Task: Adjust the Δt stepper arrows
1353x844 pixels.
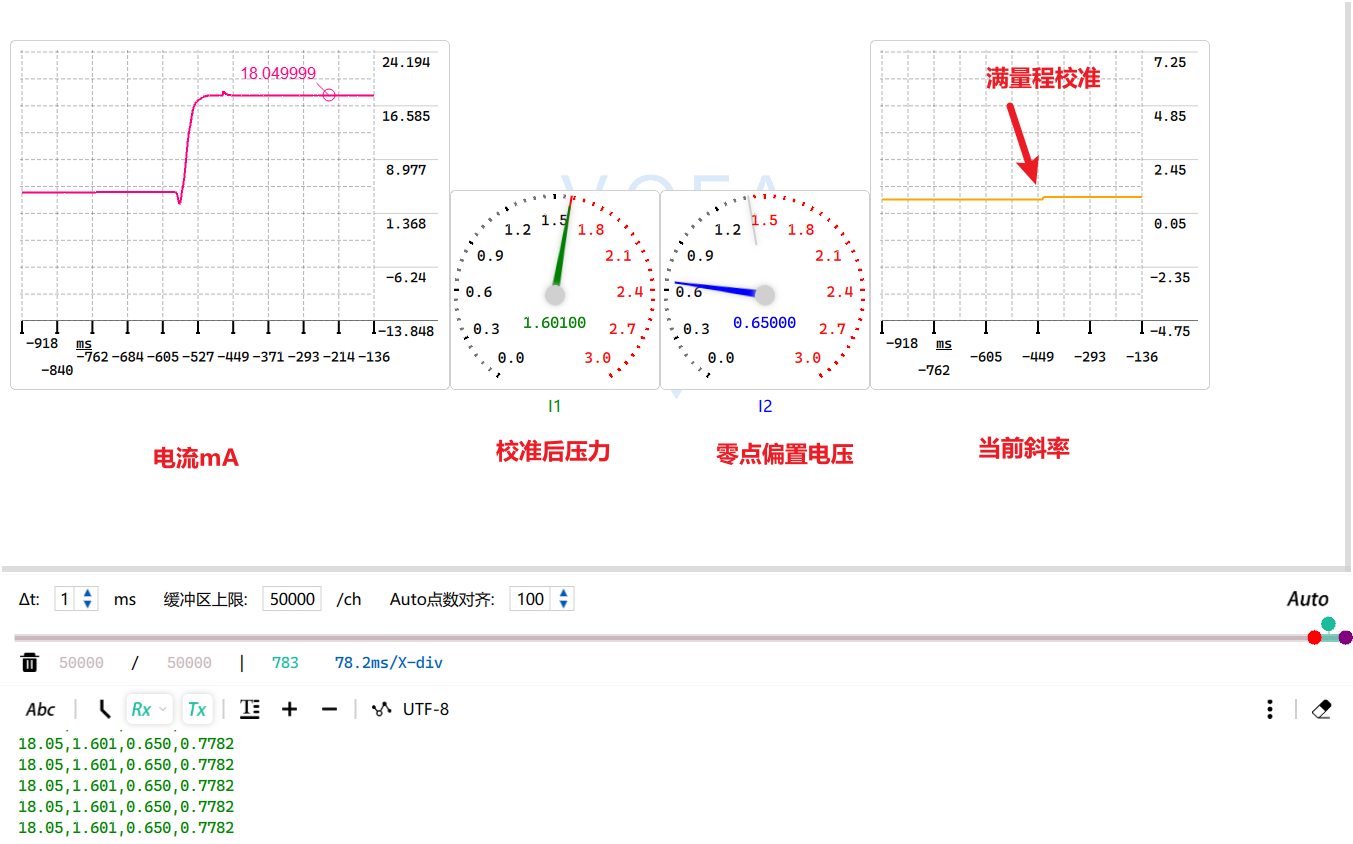Action: click(88, 599)
